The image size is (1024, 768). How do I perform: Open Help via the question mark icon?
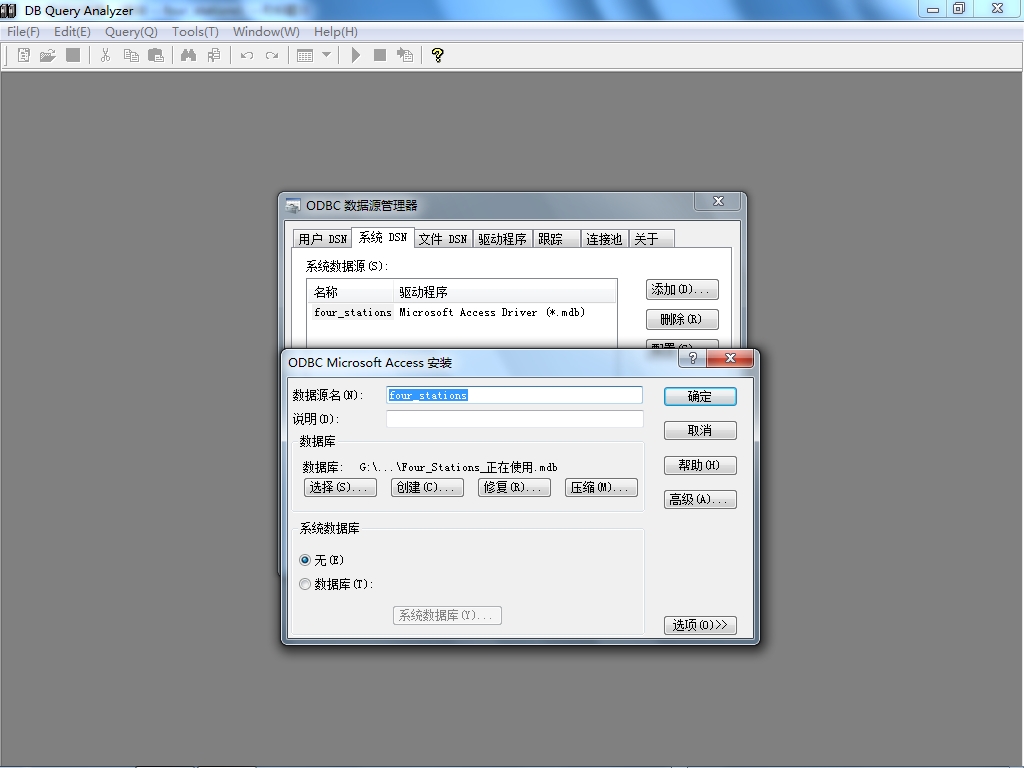click(x=437, y=54)
